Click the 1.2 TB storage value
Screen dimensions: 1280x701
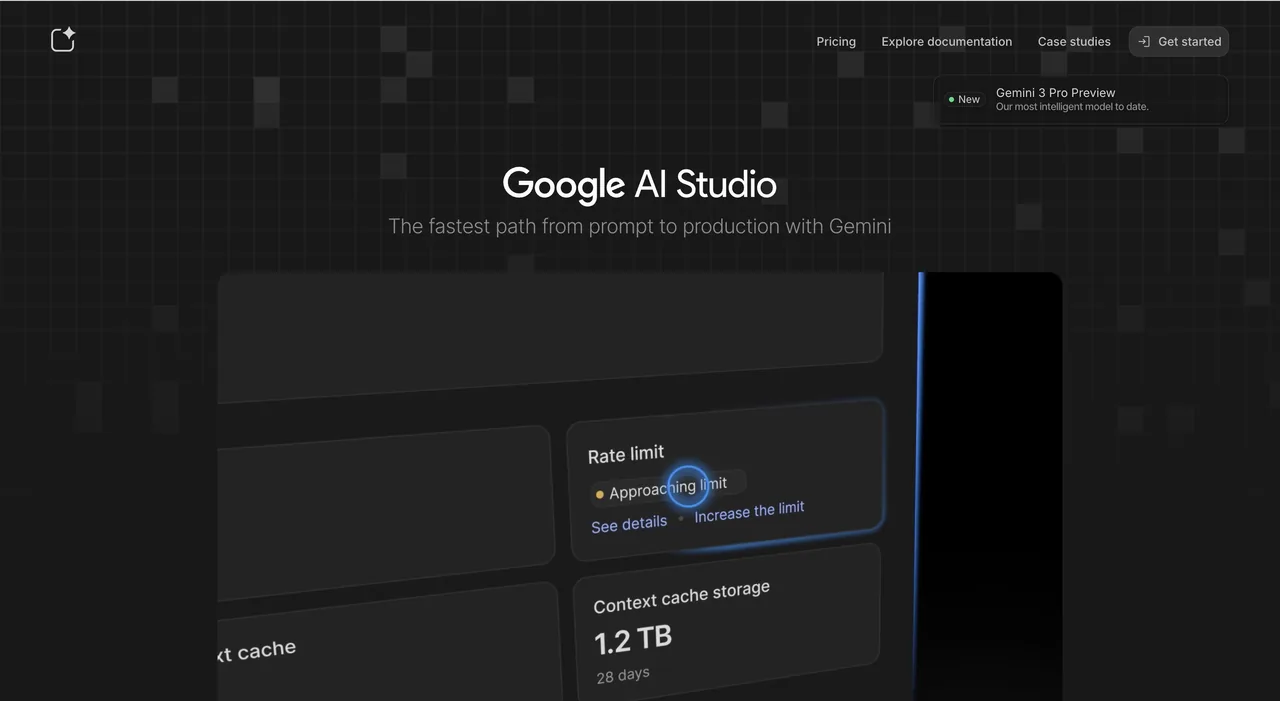tap(633, 639)
